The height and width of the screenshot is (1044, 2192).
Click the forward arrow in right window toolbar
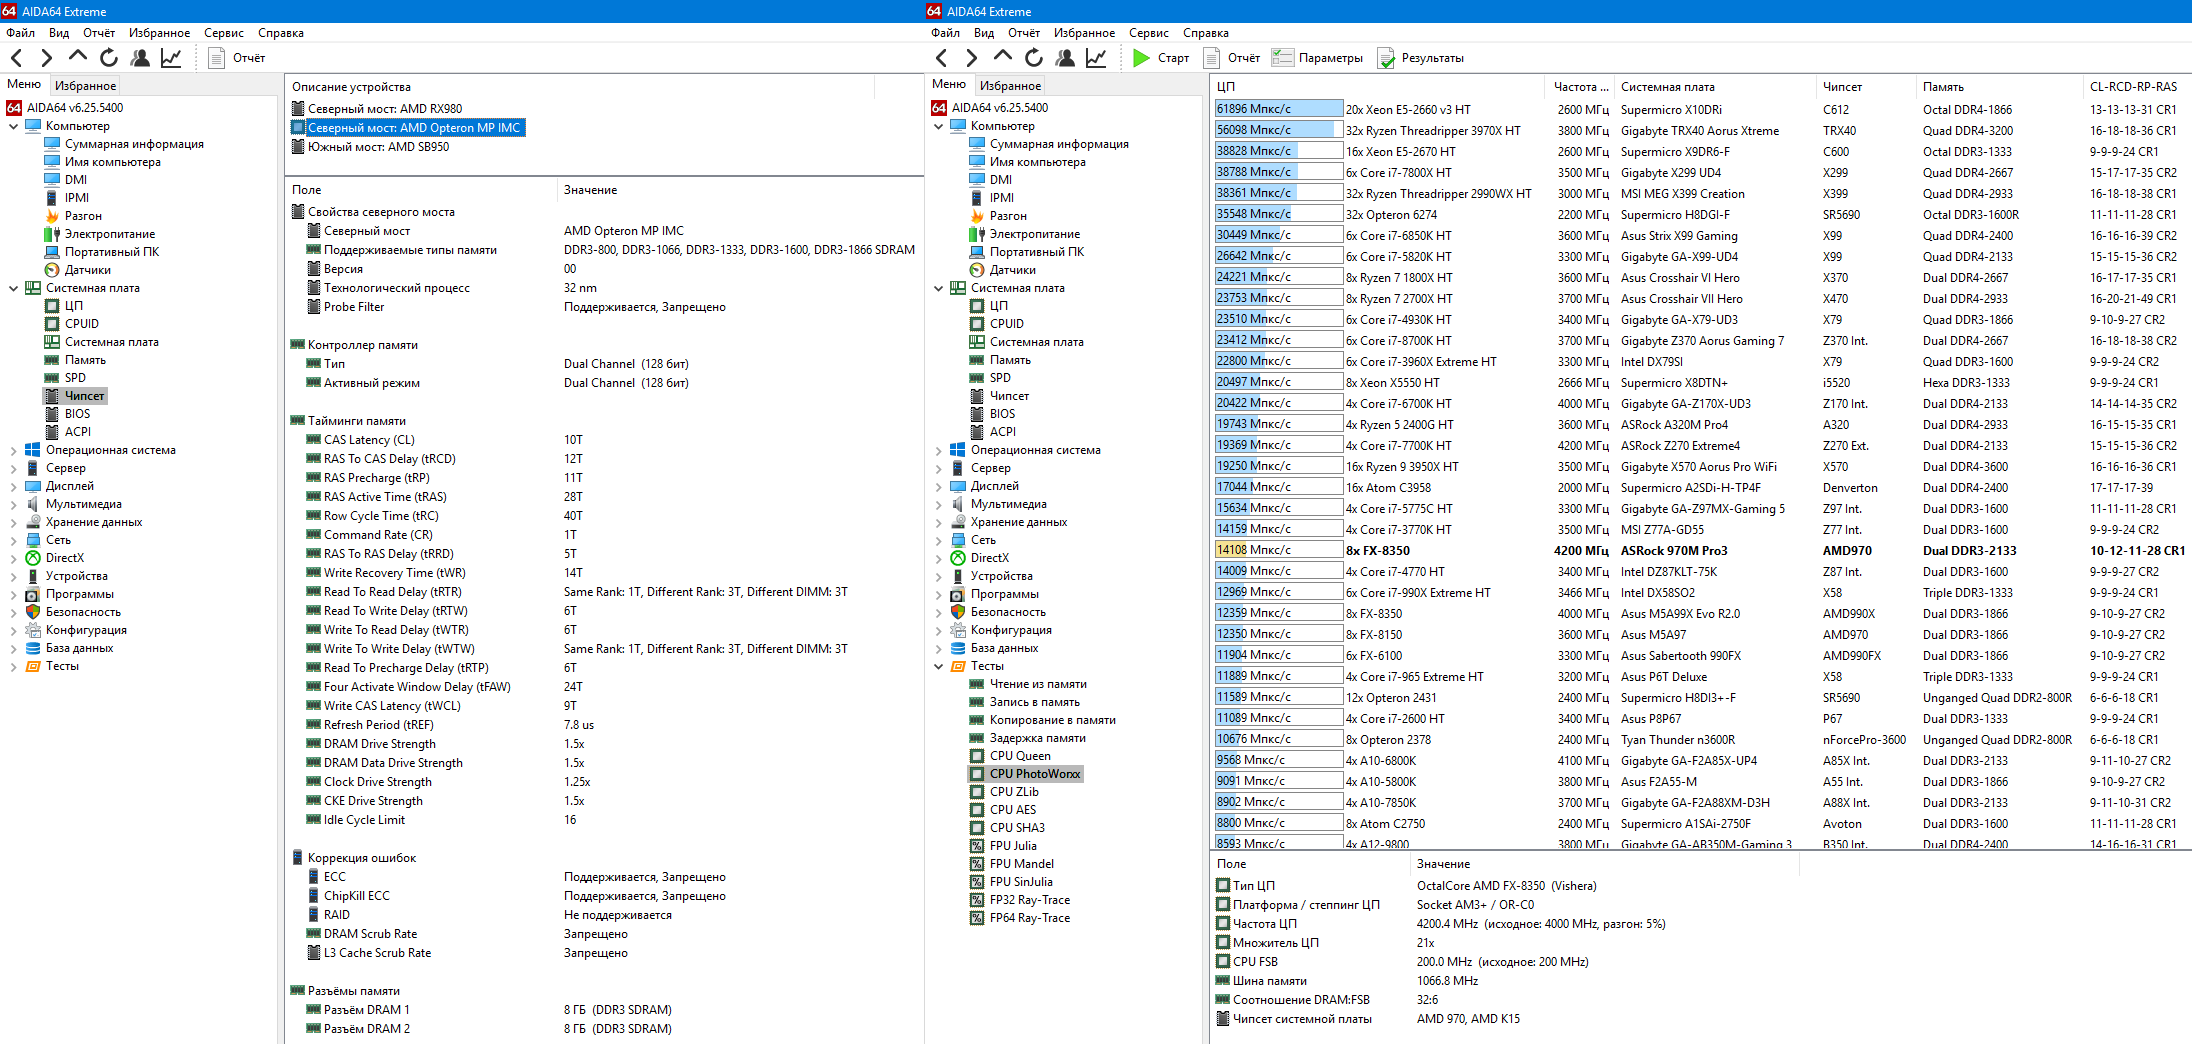(972, 58)
